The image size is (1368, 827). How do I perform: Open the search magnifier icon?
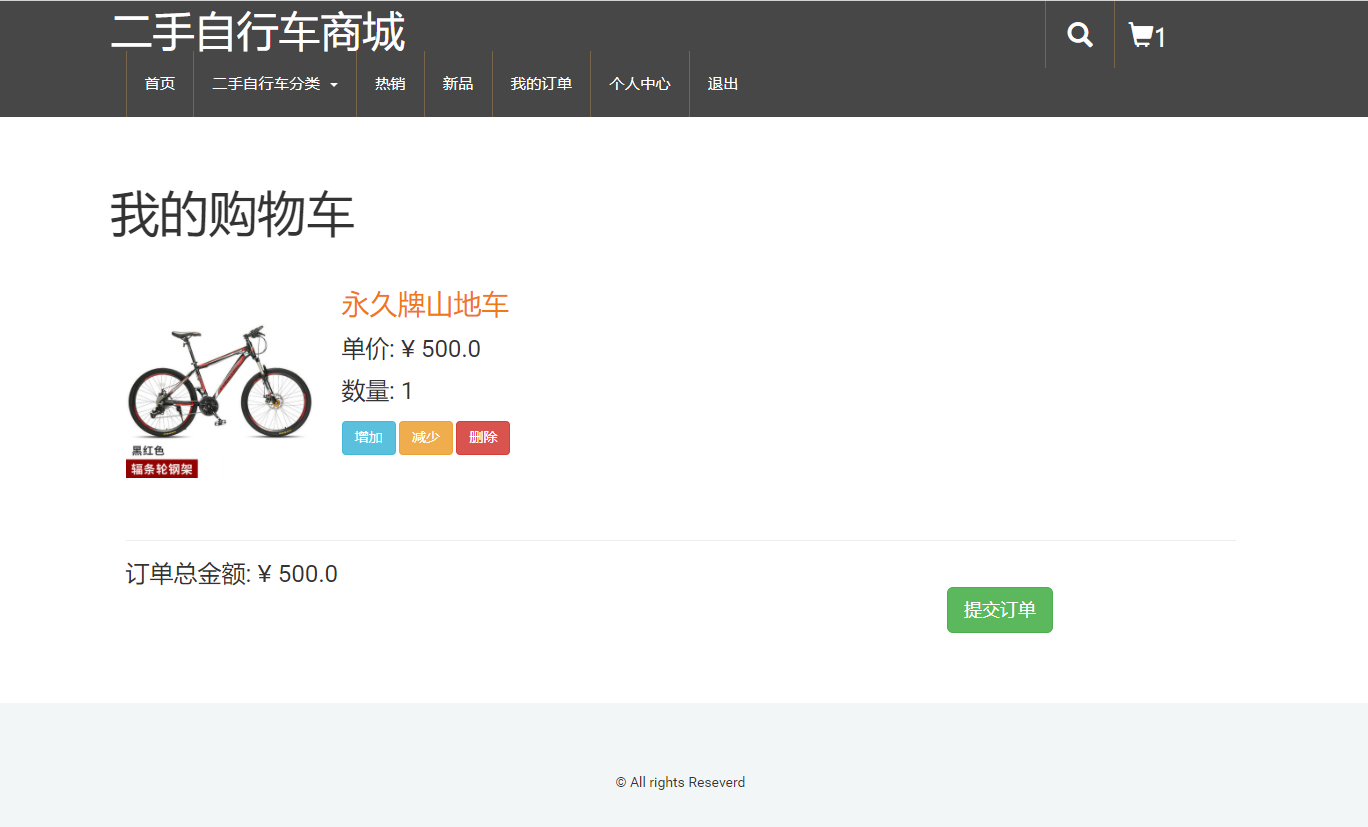pos(1080,35)
